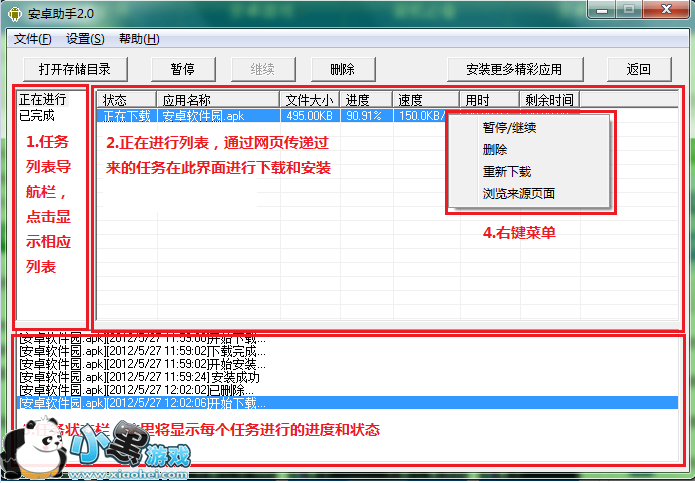Select 正在进行 in the task list
This screenshot has height=483, width=695.
43,99
